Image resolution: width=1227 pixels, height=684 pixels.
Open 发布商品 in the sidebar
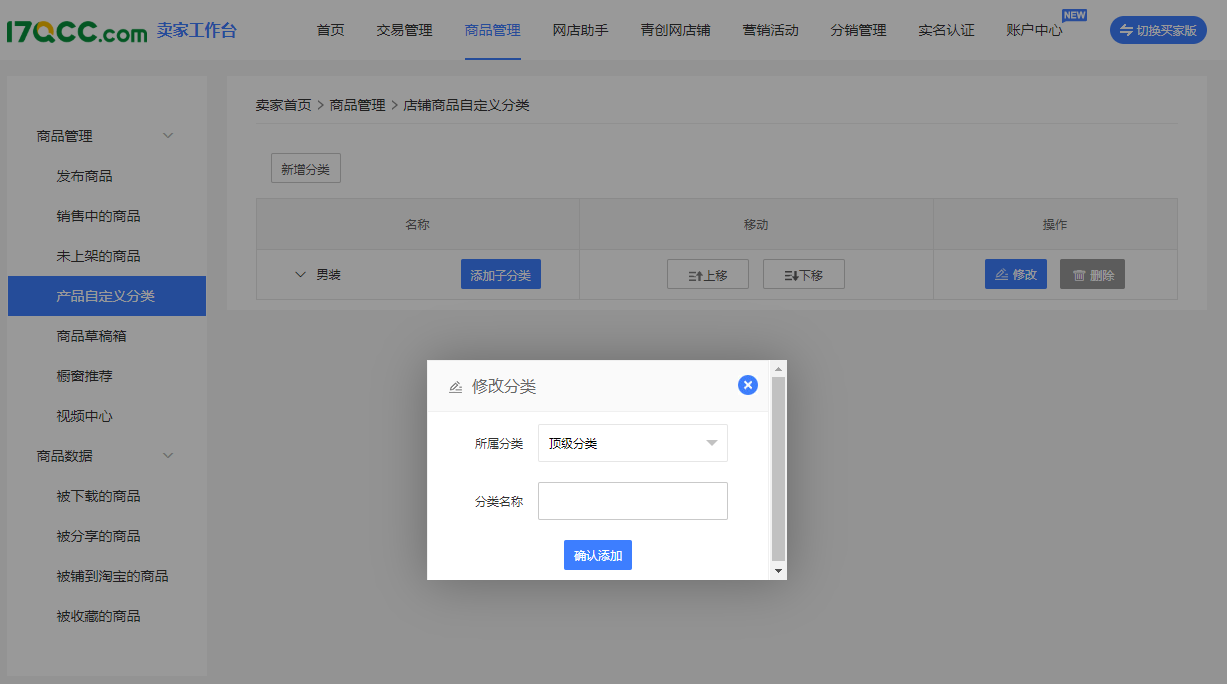coord(85,176)
